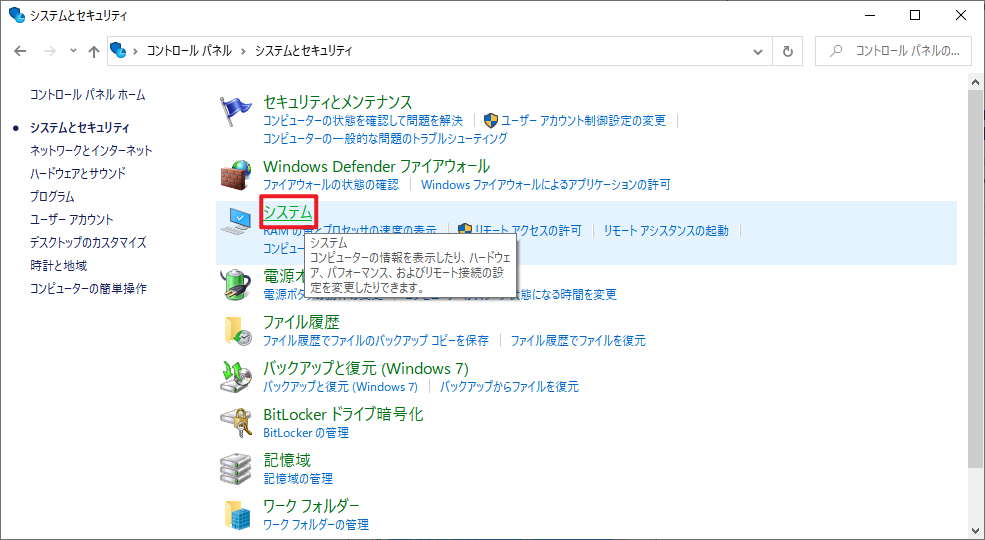The height and width of the screenshot is (540, 985).
Task: Click the scrollbar down arrow
Action: [x=976, y=531]
